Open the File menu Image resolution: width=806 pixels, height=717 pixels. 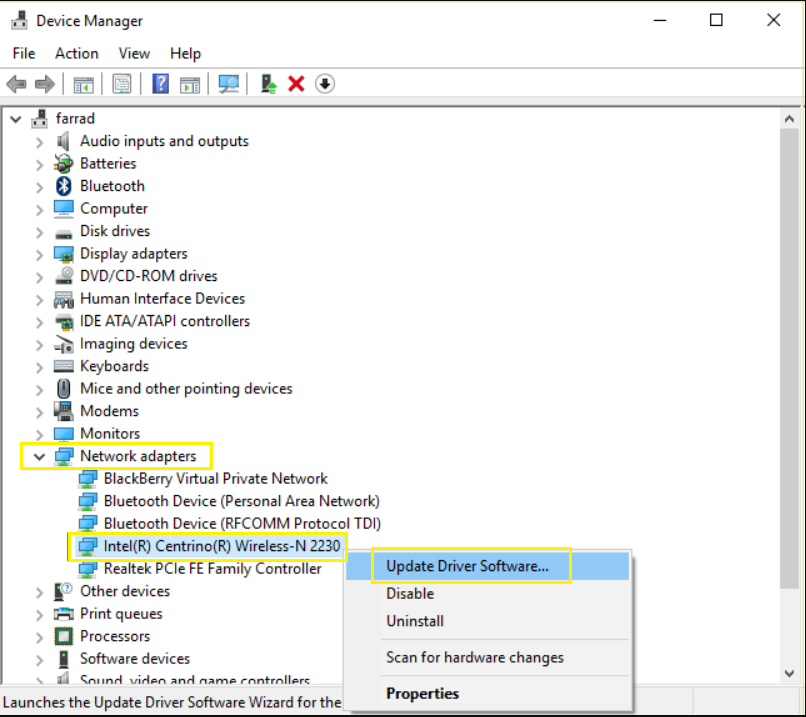[x=24, y=53]
